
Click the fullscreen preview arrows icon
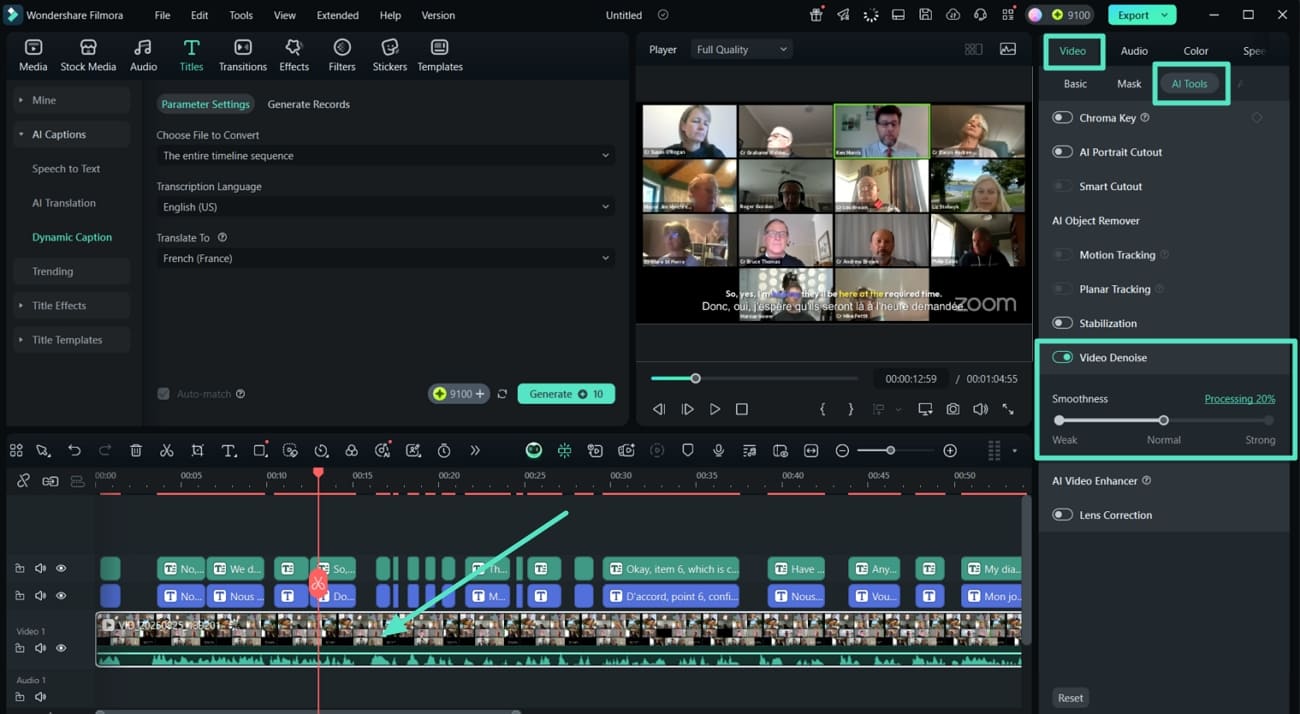pyautogui.click(x=1008, y=409)
